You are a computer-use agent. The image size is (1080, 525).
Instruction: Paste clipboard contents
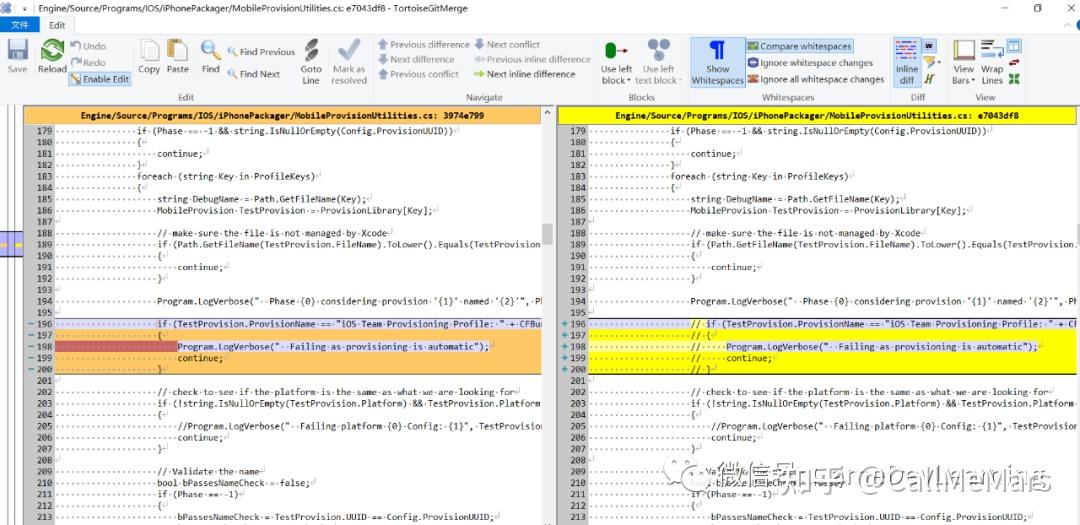coord(178,57)
